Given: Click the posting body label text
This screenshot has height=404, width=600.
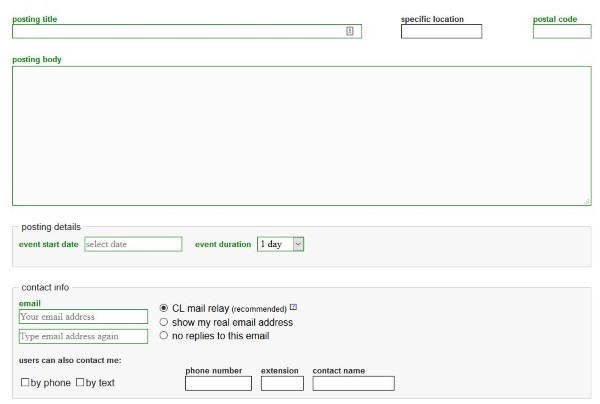Looking at the screenshot, I should click(37, 59).
